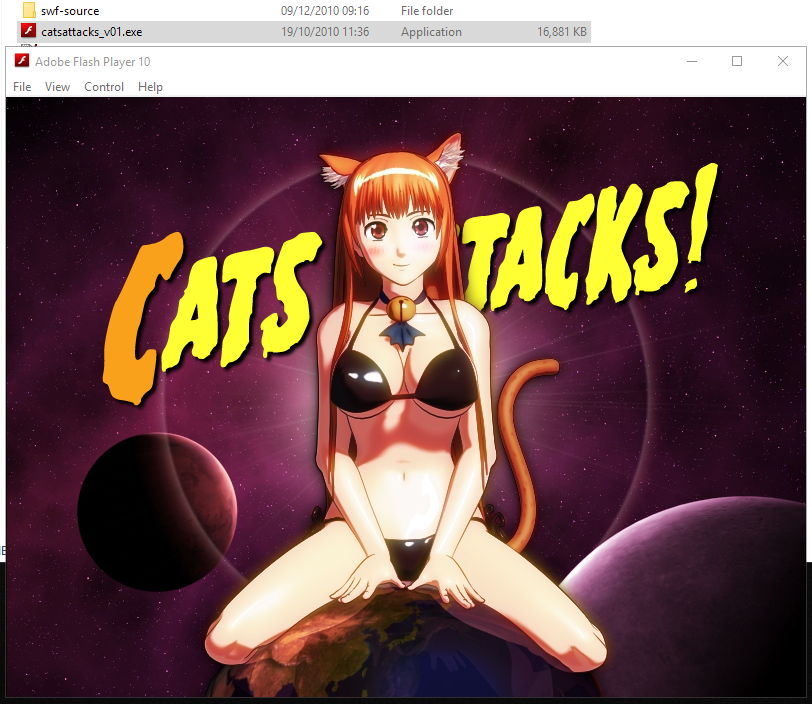Click the 16,881 KB size cell
The width and height of the screenshot is (812, 704).
[562, 32]
